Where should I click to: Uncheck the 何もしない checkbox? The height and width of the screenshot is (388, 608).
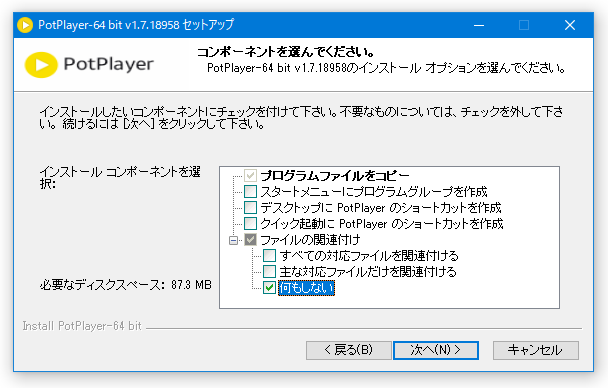(x=269, y=288)
